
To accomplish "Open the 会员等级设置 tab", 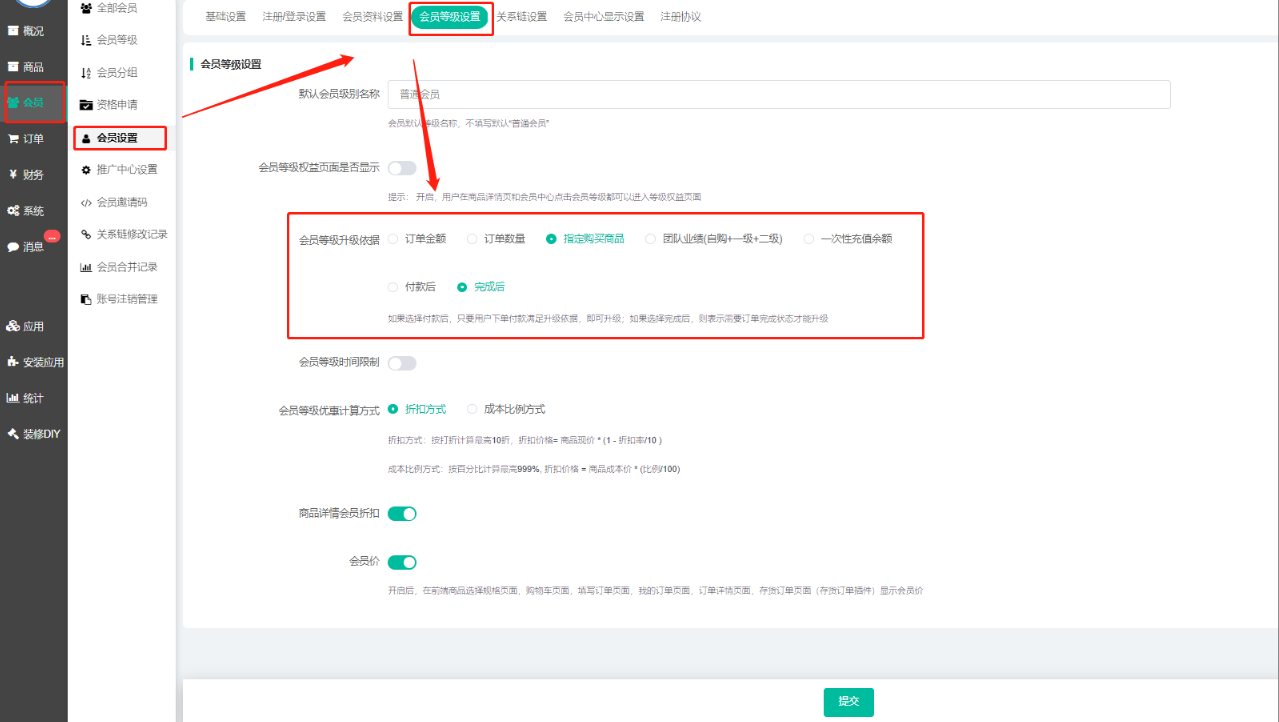I will click(450, 17).
